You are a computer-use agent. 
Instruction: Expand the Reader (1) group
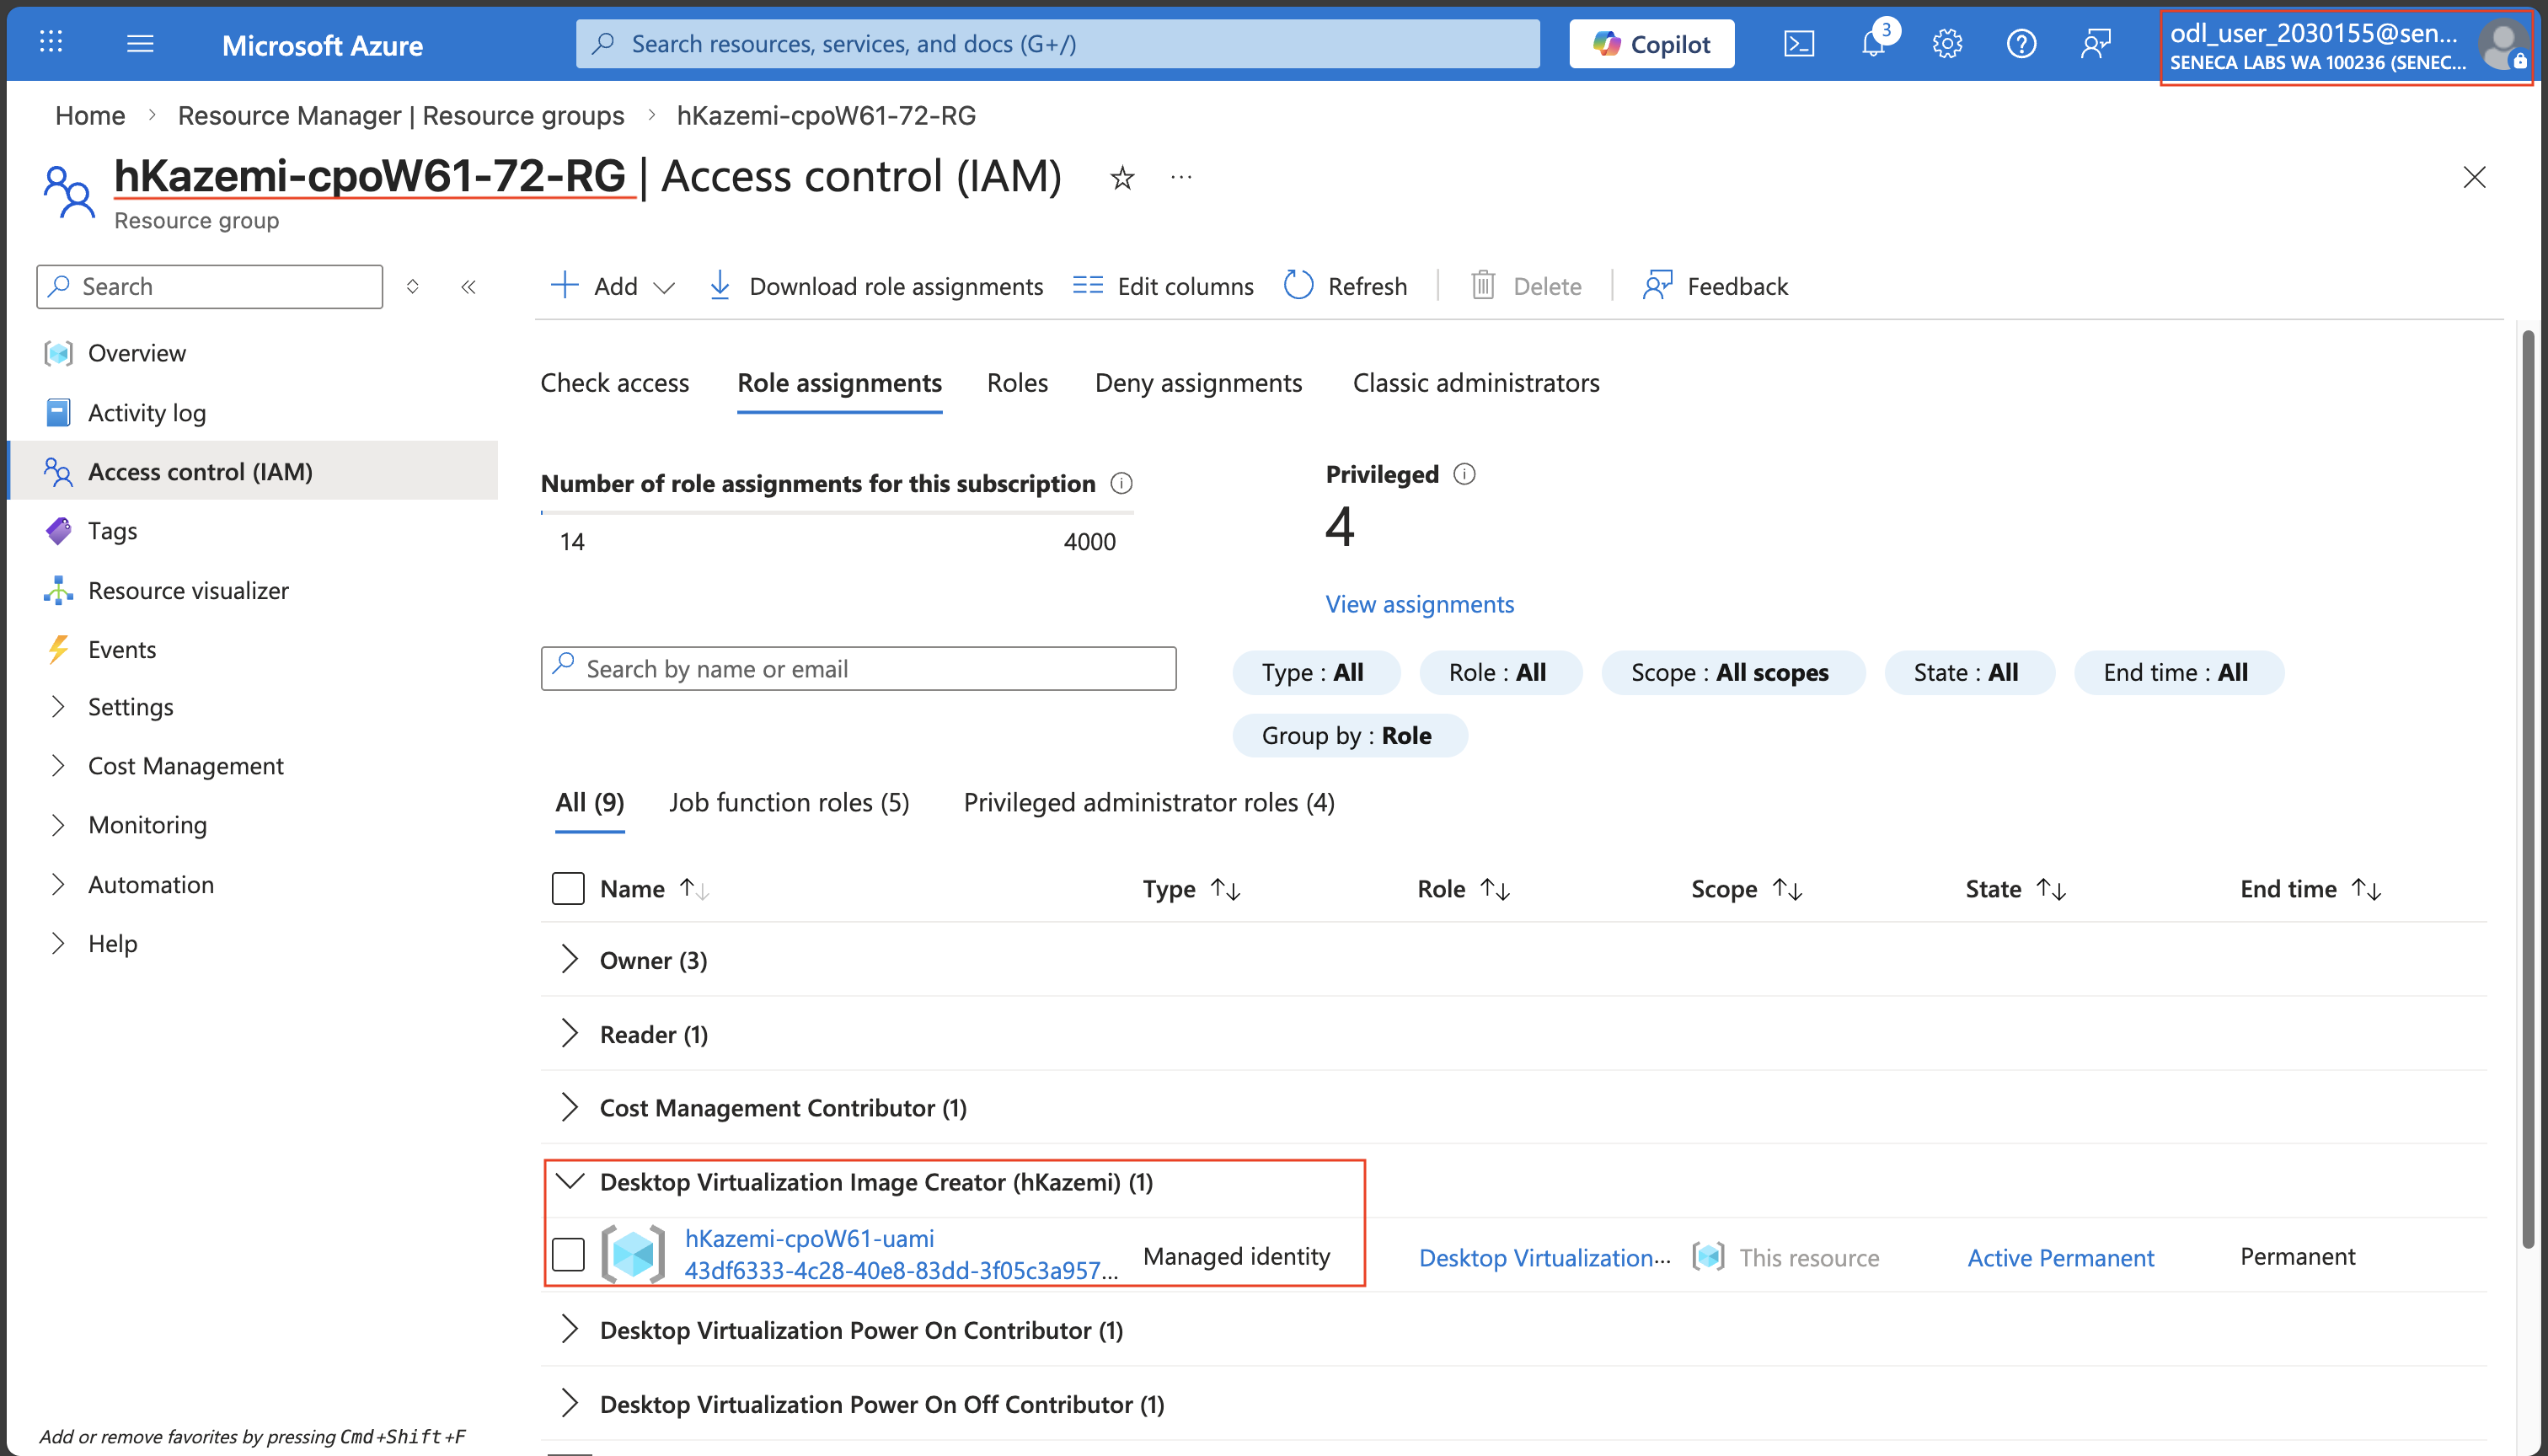click(569, 1034)
